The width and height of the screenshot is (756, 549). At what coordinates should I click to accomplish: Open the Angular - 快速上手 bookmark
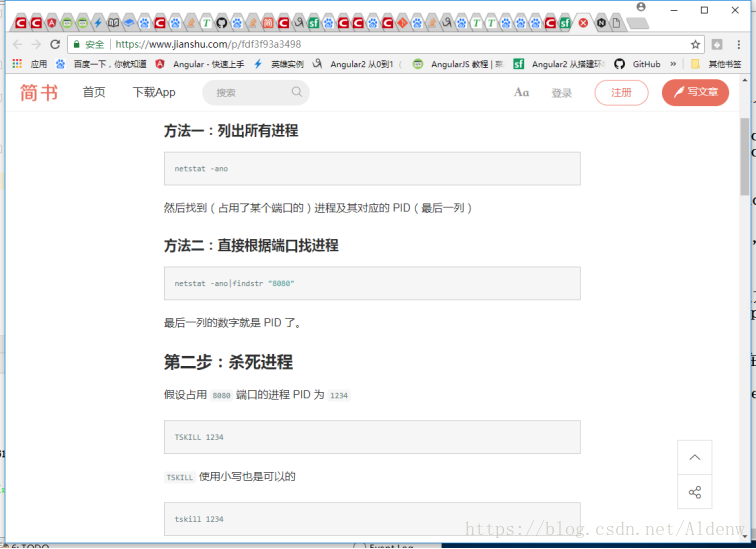coord(200,64)
